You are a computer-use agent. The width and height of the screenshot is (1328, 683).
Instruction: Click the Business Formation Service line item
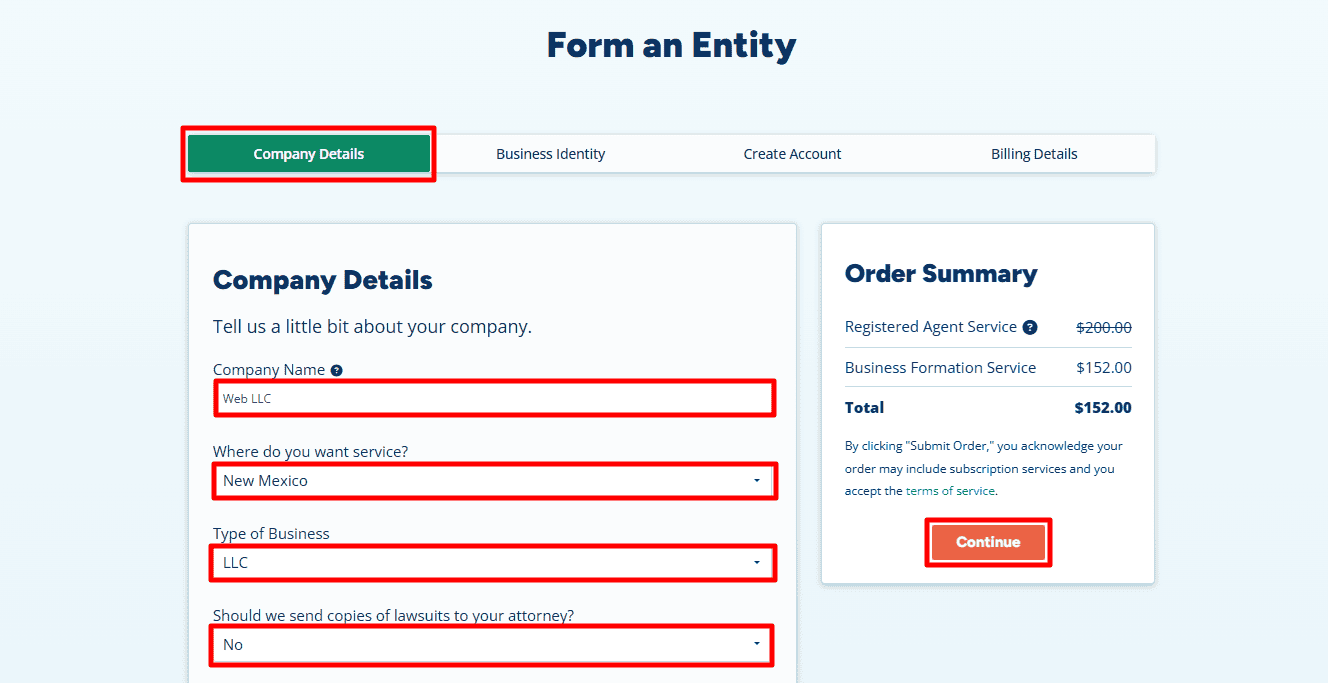[940, 368]
